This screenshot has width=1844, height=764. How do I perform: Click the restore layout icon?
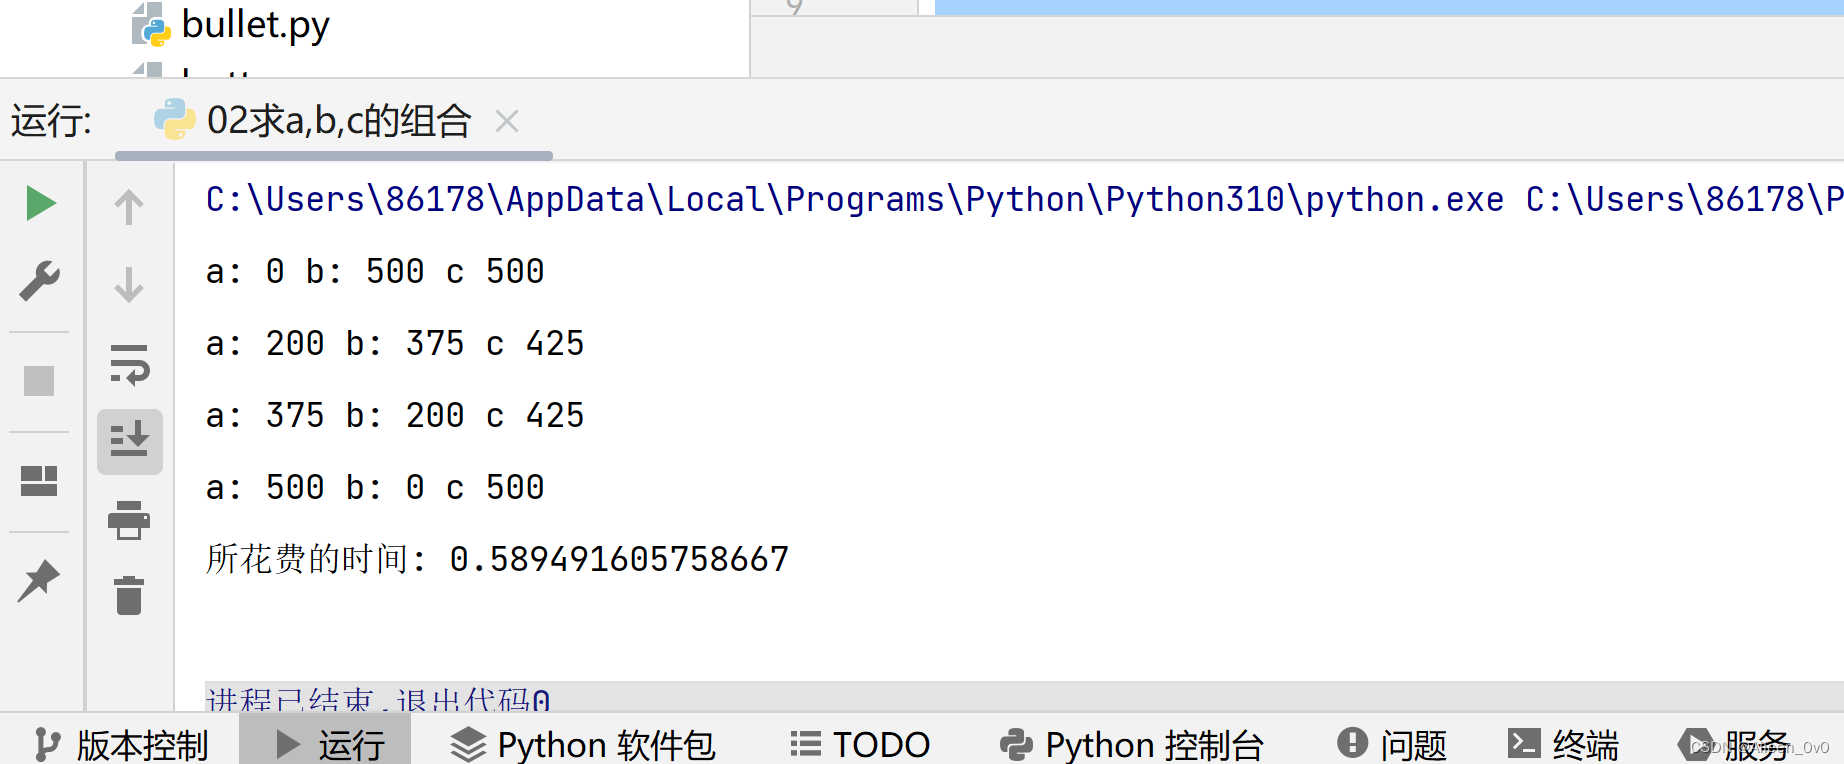39,481
